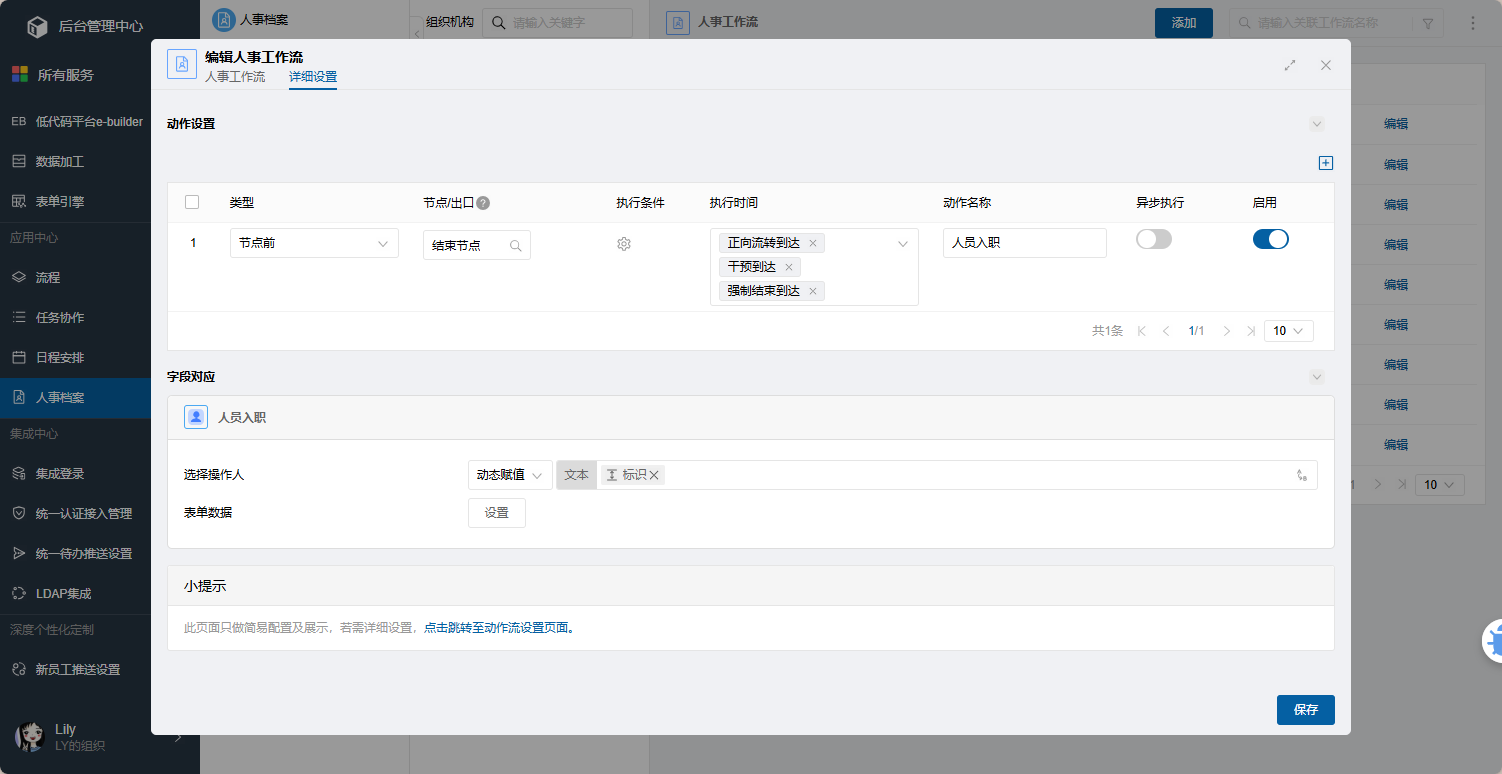Disable the 启用 switch

tap(1270, 240)
